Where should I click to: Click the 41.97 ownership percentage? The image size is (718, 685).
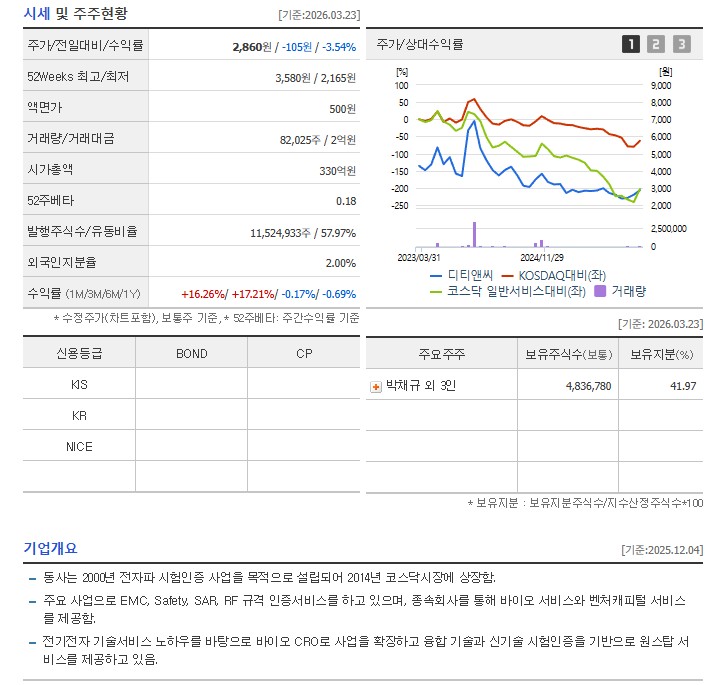coord(683,386)
